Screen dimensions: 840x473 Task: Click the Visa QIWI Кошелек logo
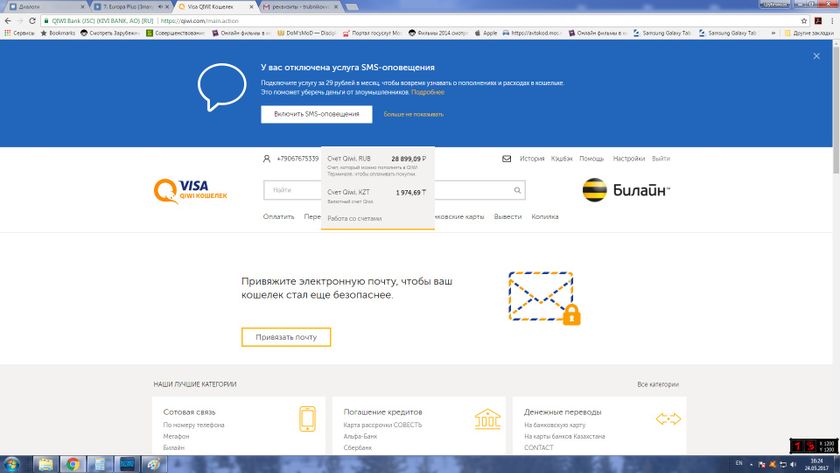190,189
